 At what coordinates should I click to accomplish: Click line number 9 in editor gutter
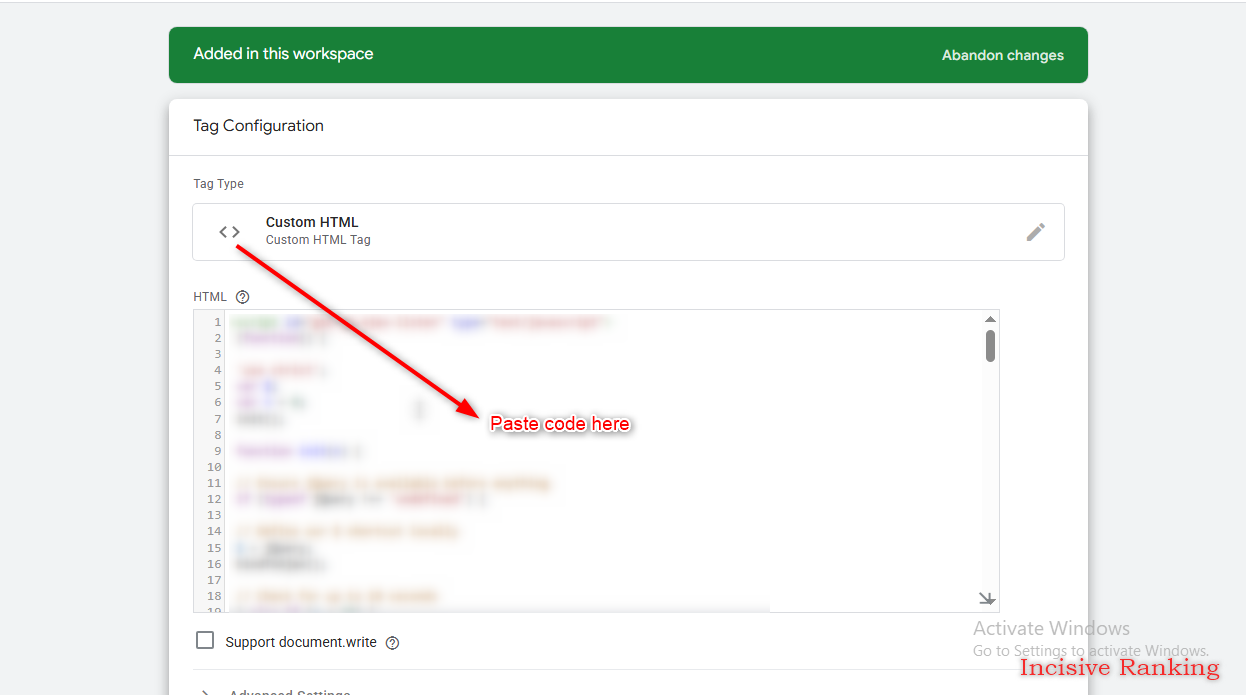pos(217,451)
